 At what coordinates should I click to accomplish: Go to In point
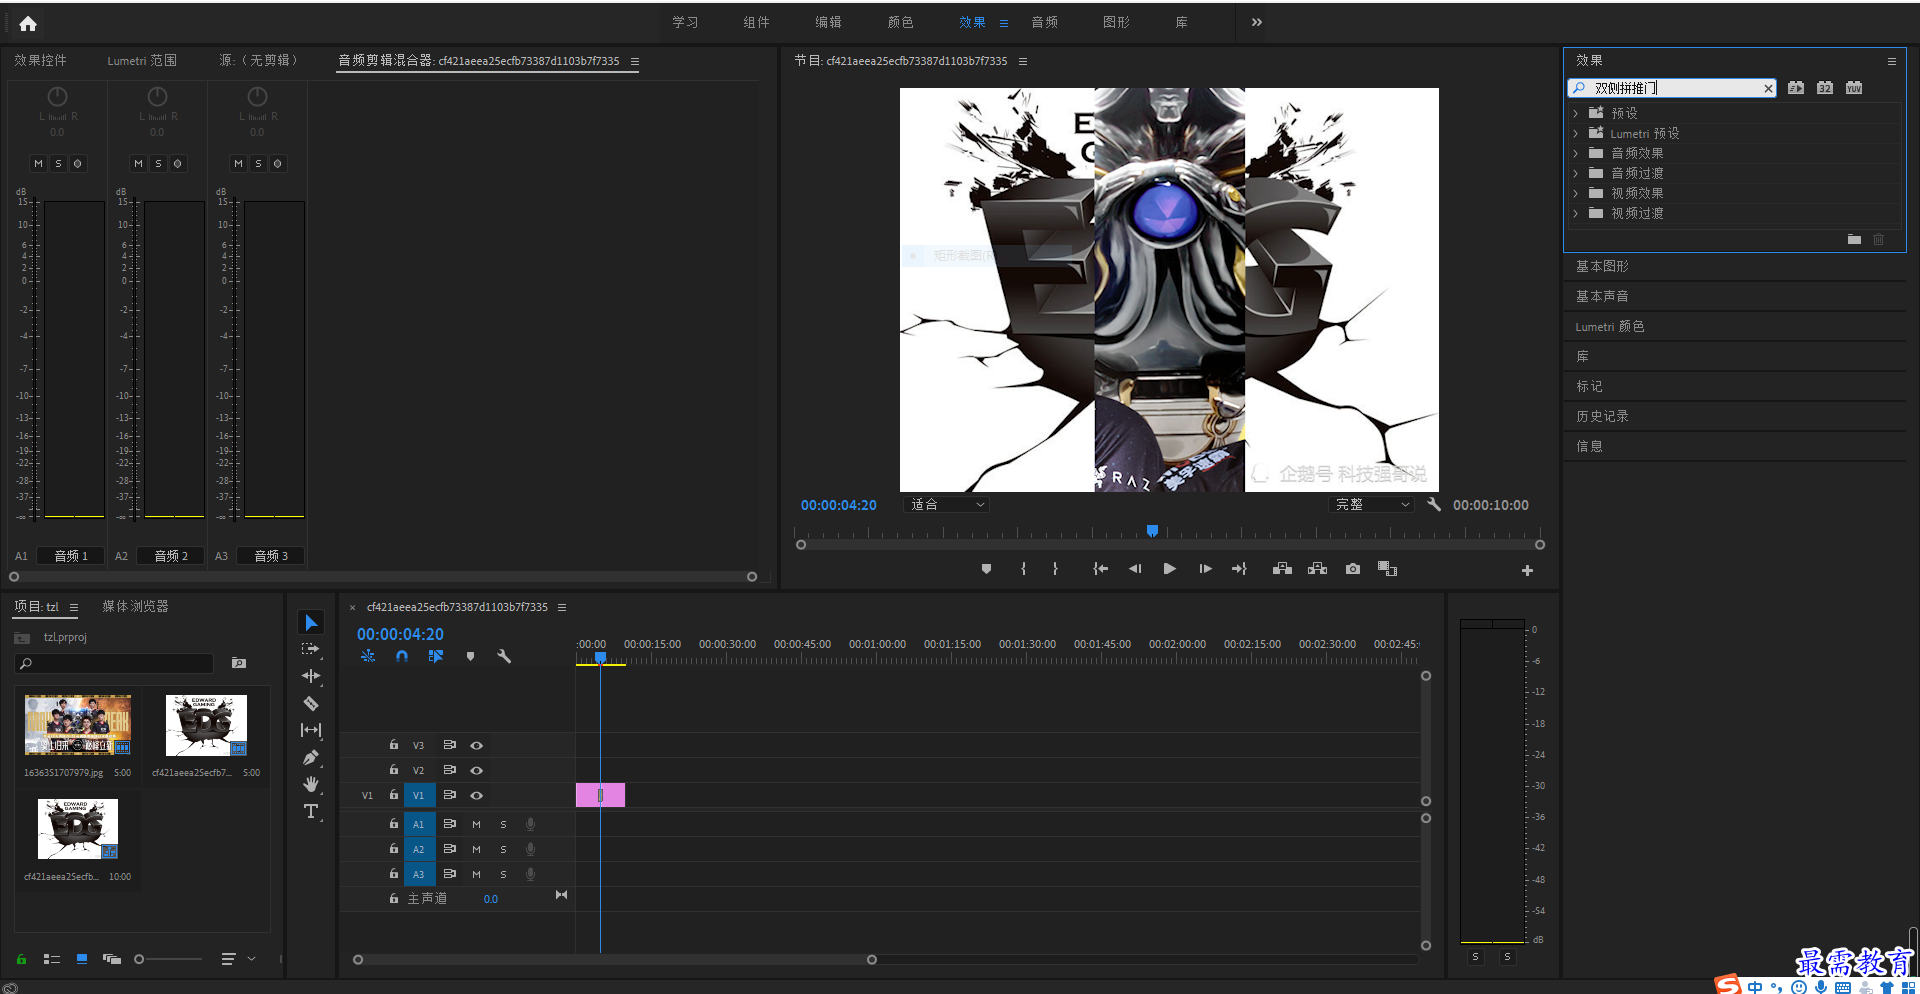pyautogui.click(x=1100, y=569)
